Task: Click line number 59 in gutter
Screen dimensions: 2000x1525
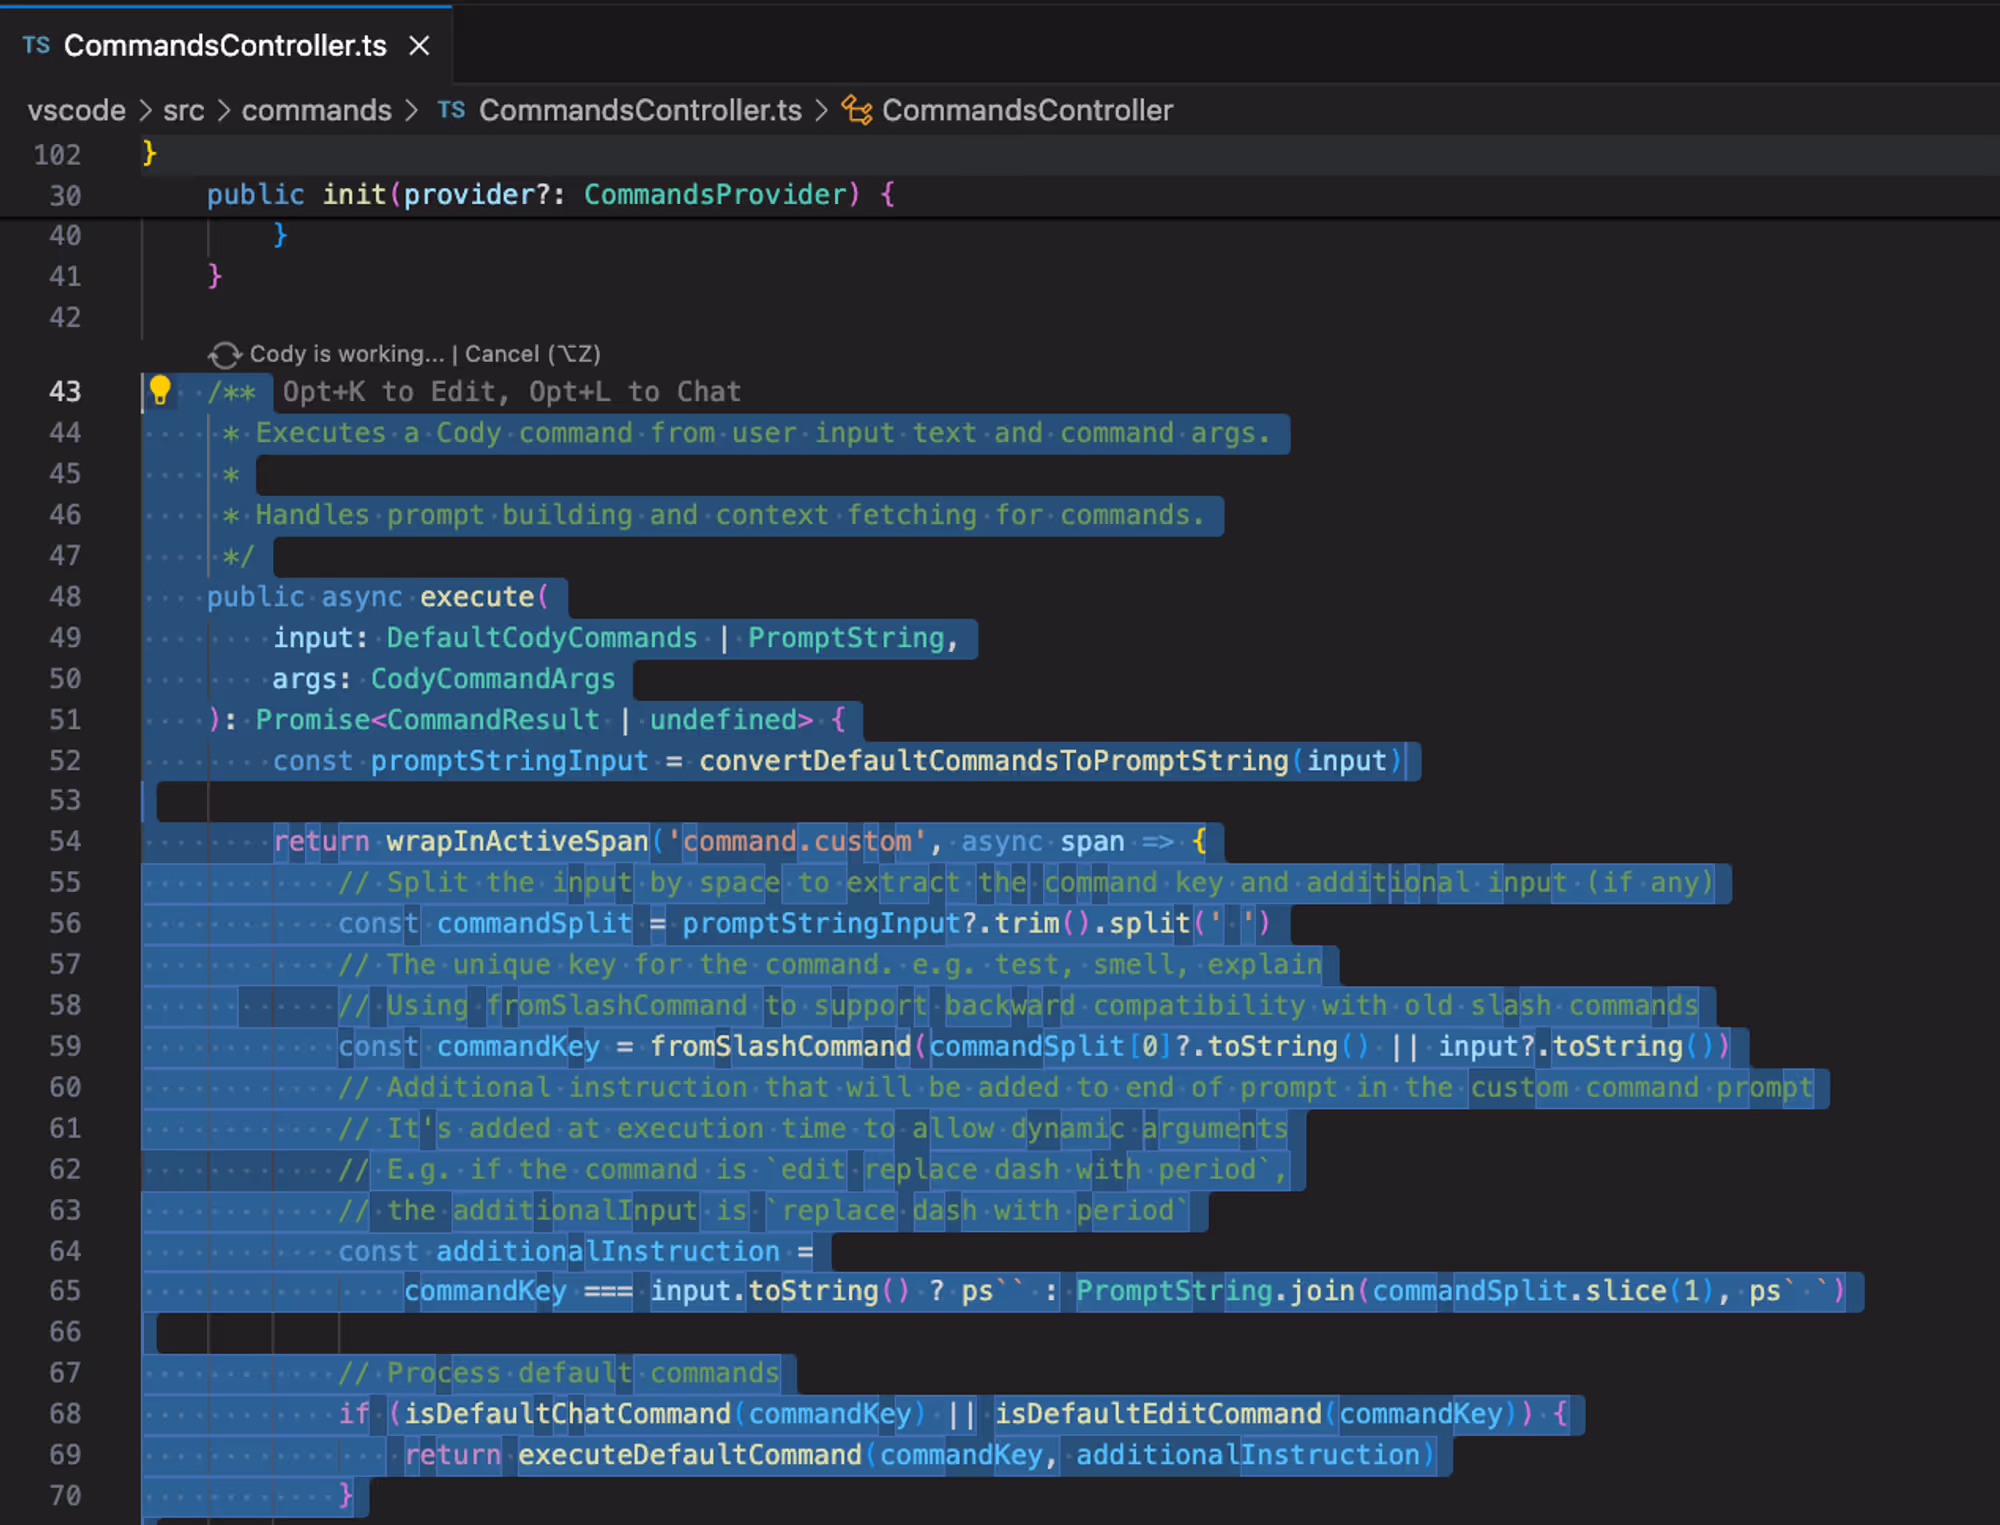Action: point(65,1046)
